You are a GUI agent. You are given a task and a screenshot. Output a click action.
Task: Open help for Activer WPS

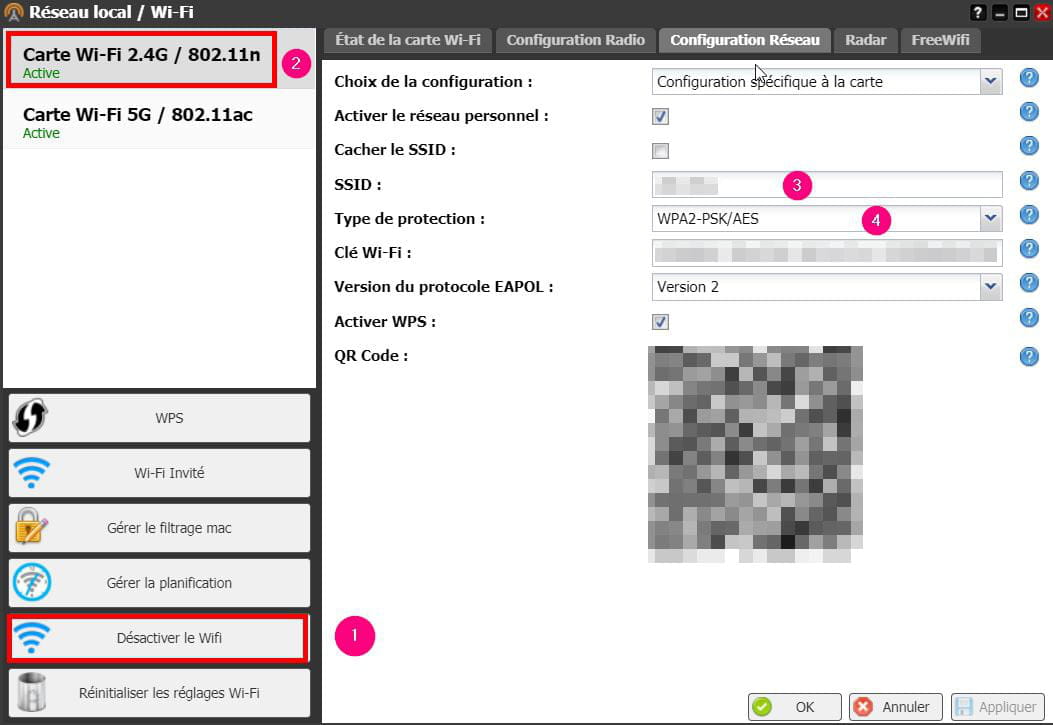(1029, 317)
